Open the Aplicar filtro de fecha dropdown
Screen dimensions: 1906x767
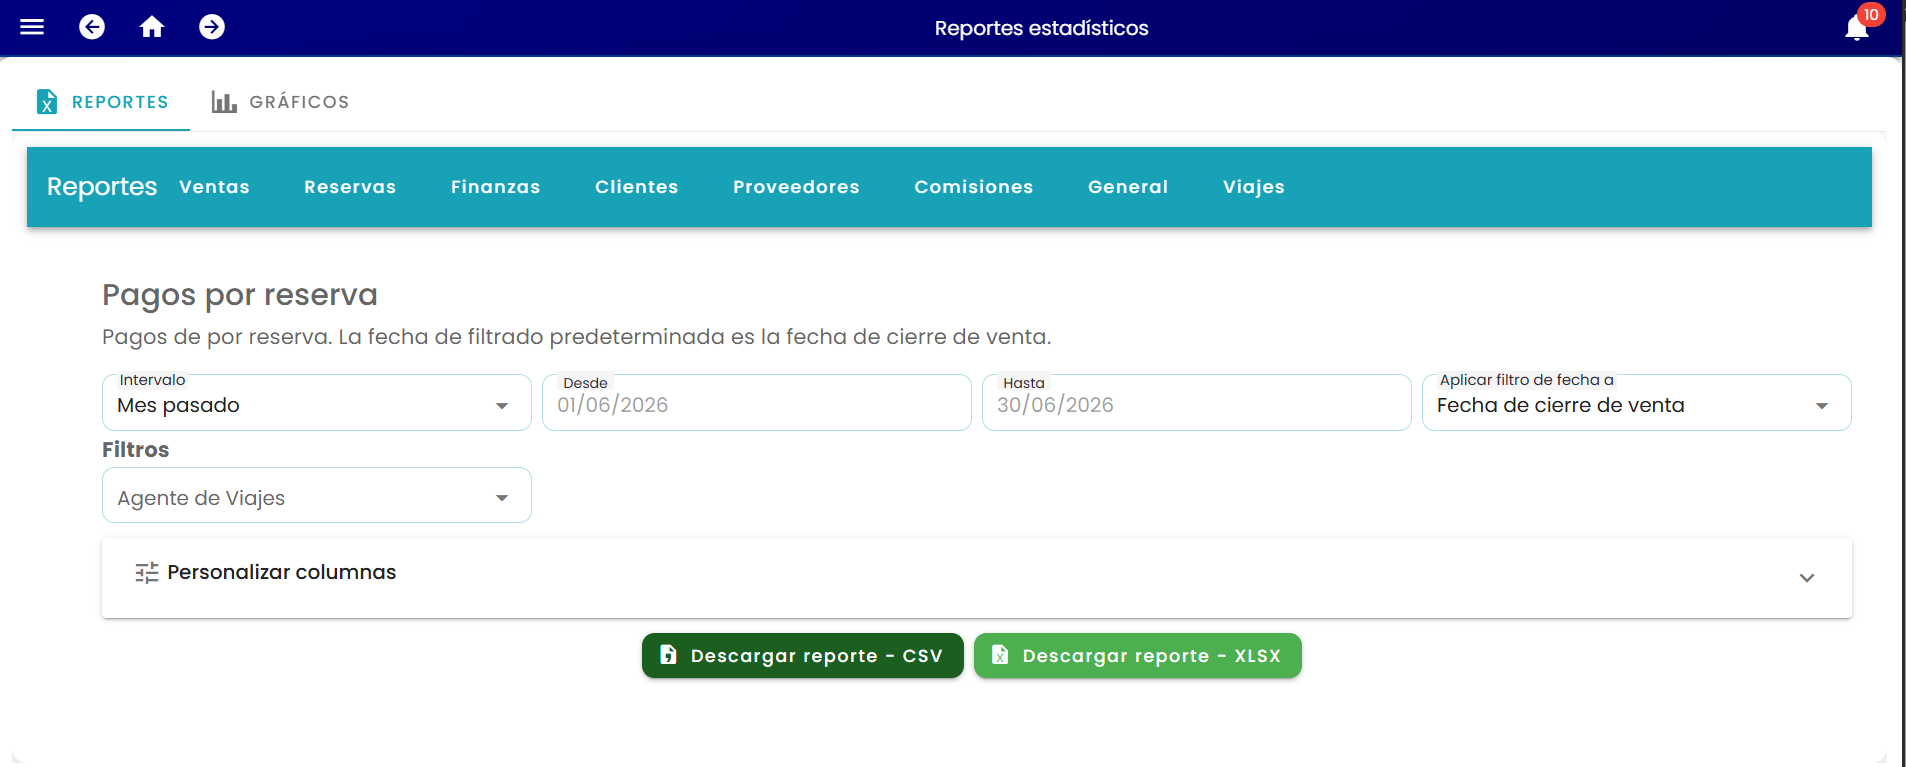[1637, 403]
